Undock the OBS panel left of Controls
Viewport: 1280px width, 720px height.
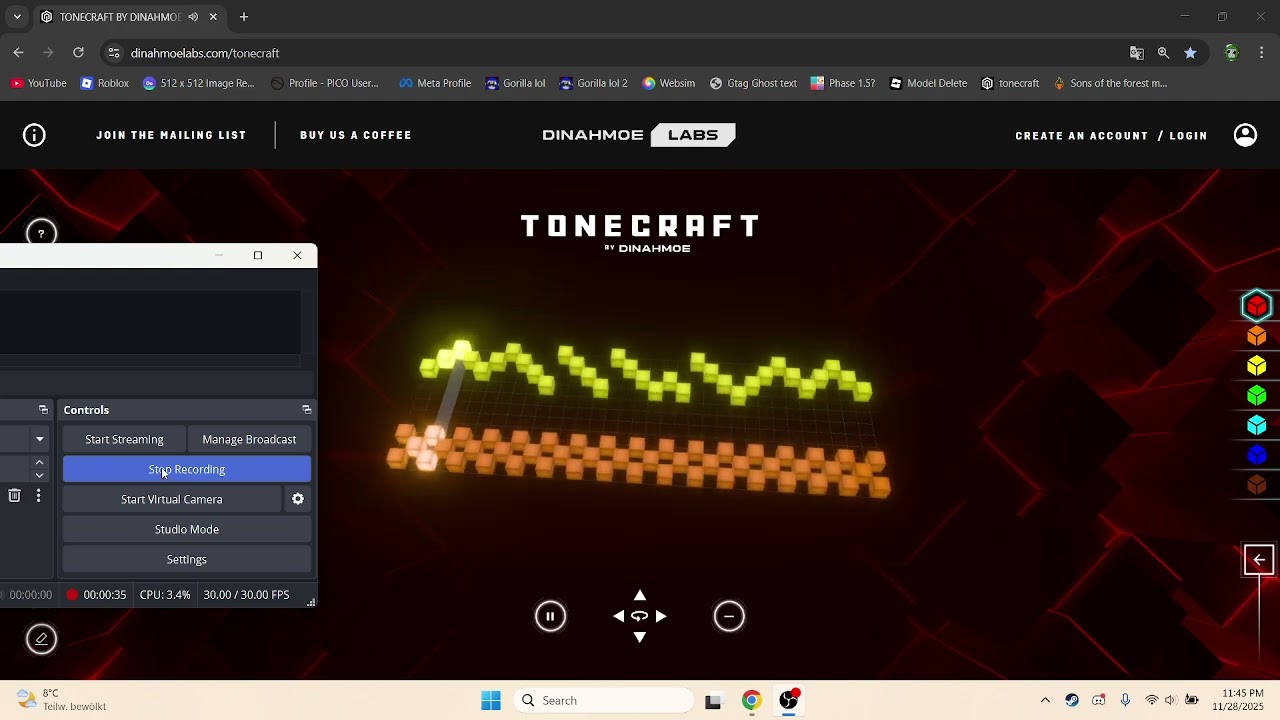click(43, 410)
